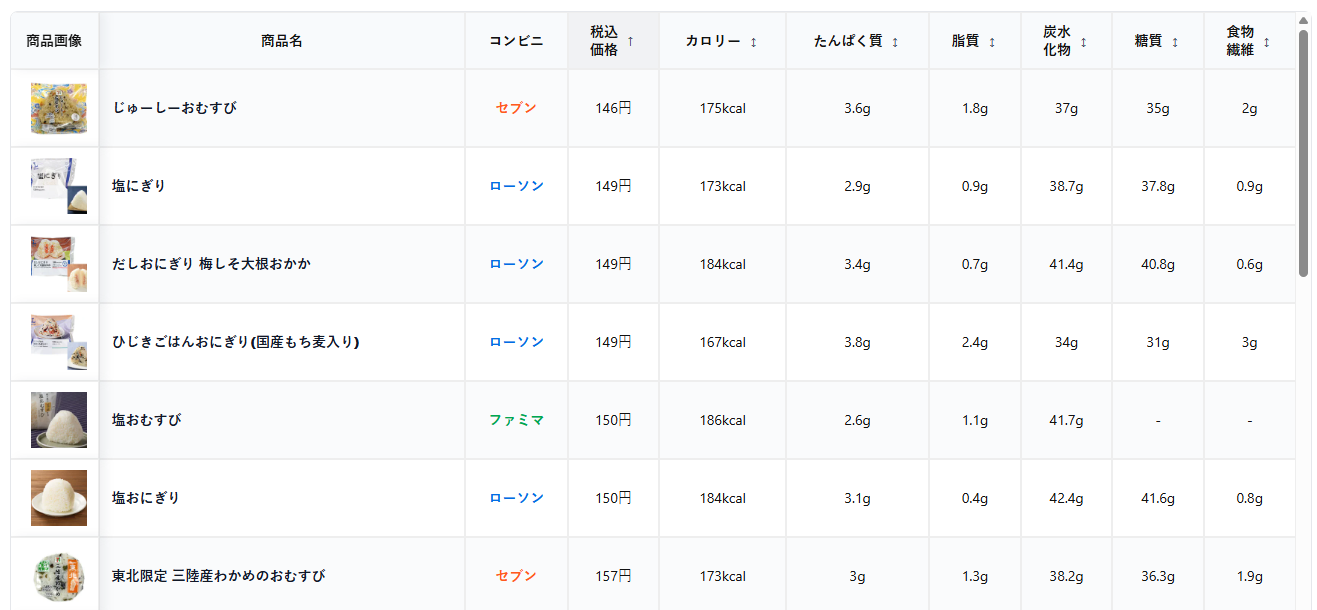Screen dimensions: 1317x610
Task: Click セブン in 三陸産わかめ row
Action: 516,576
